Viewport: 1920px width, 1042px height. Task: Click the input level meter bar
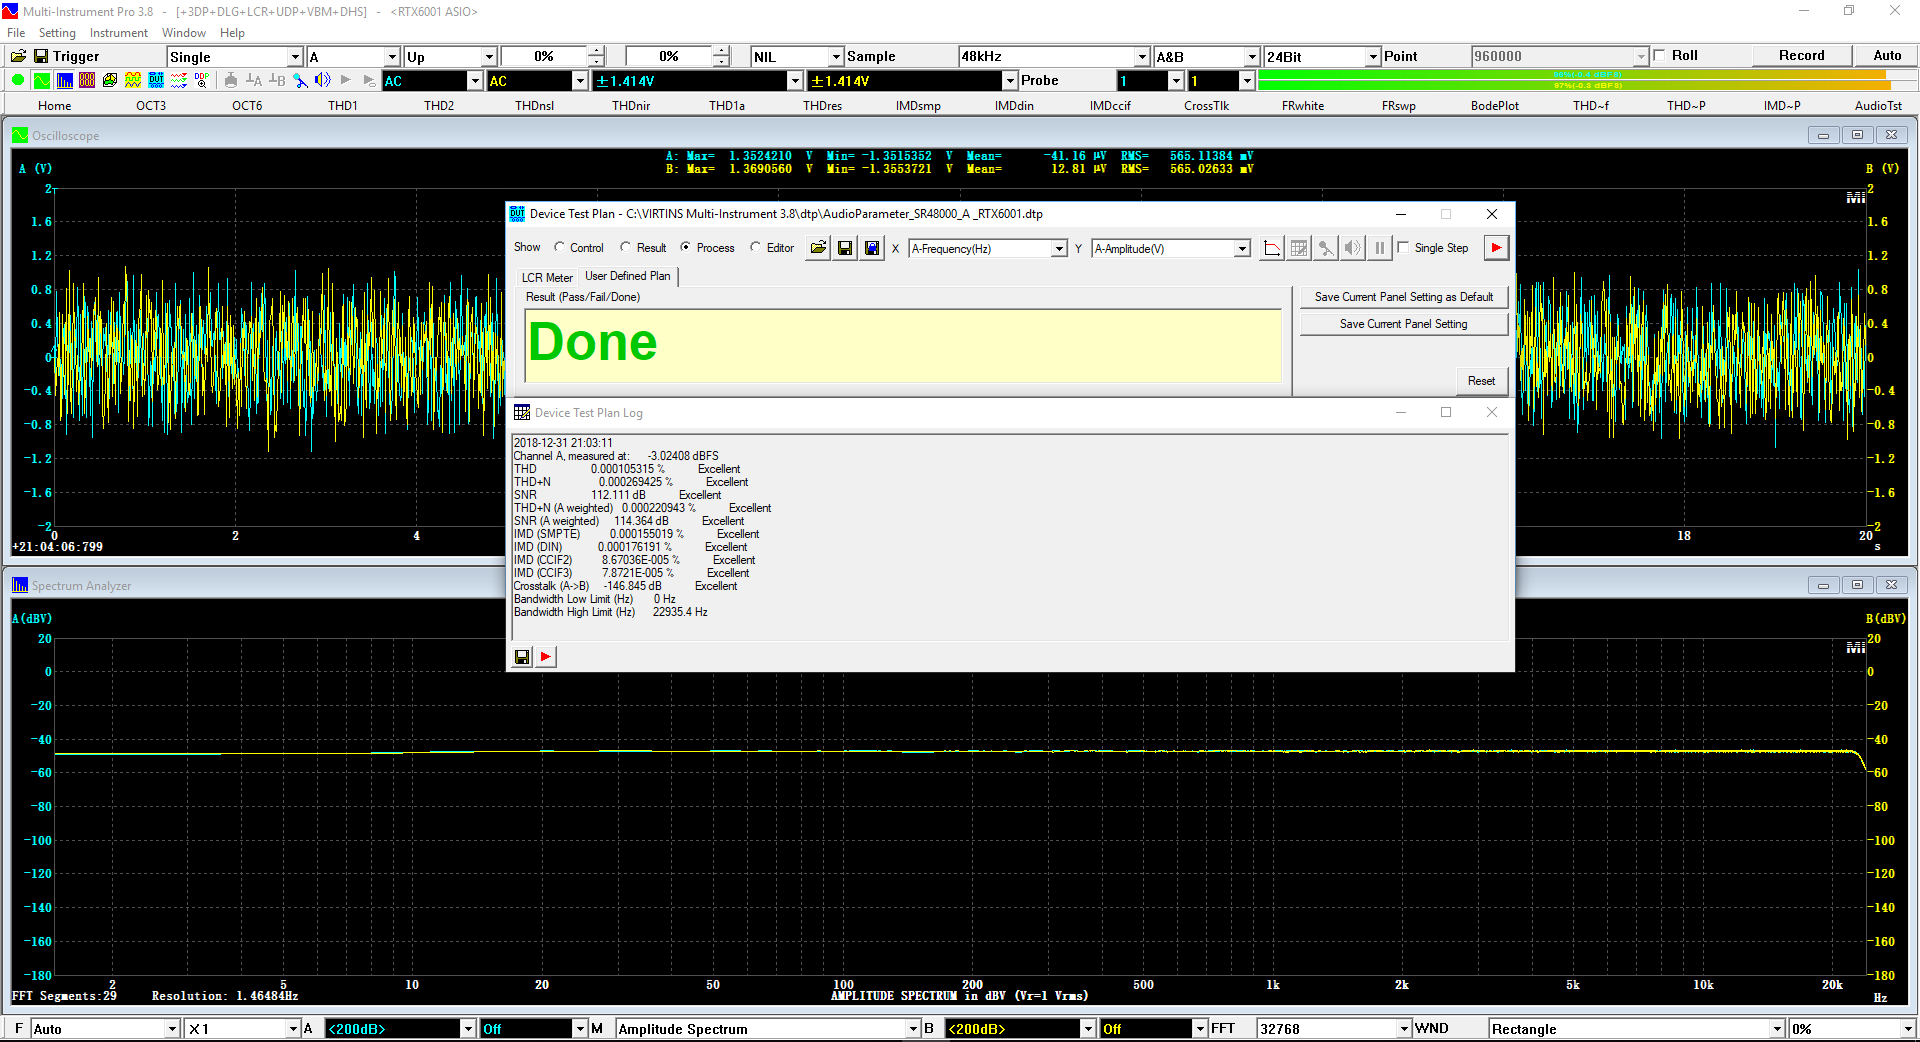coord(1588,80)
